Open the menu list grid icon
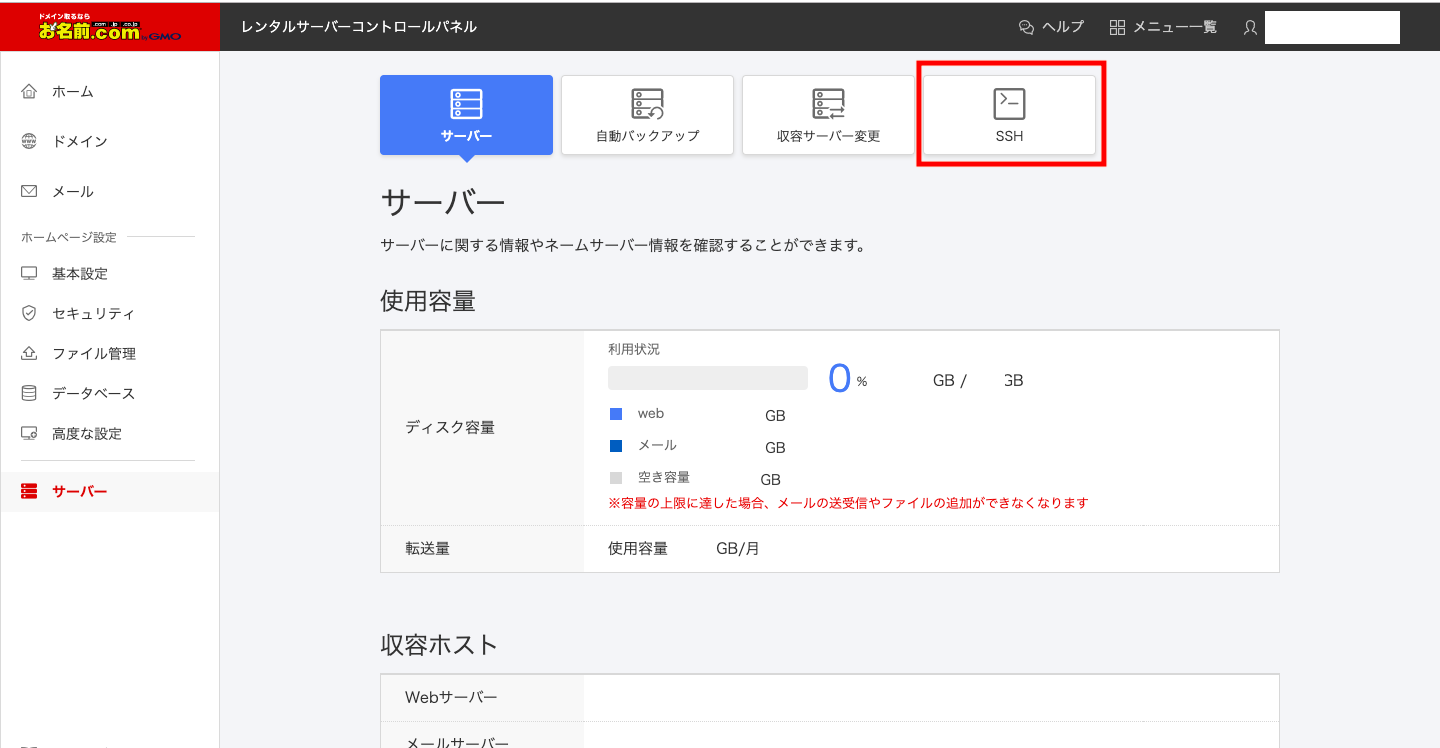The width and height of the screenshot is (1440, 748). tap(1117, 27)
